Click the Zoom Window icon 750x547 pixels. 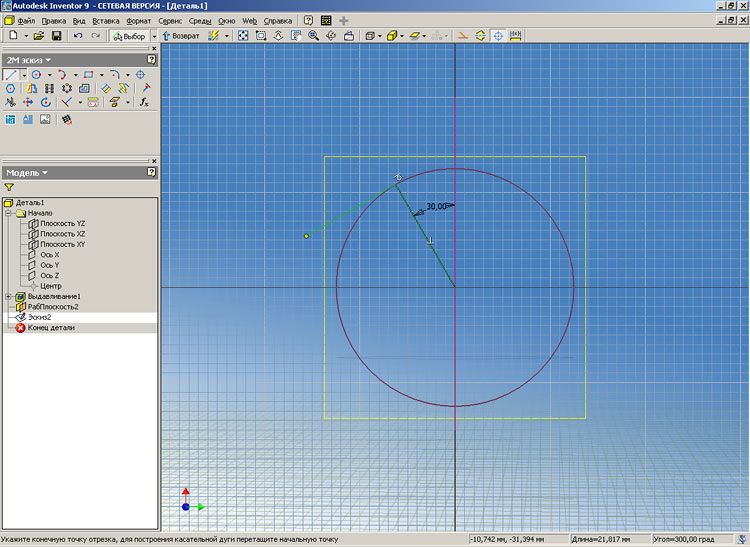(x=261, y=35)
